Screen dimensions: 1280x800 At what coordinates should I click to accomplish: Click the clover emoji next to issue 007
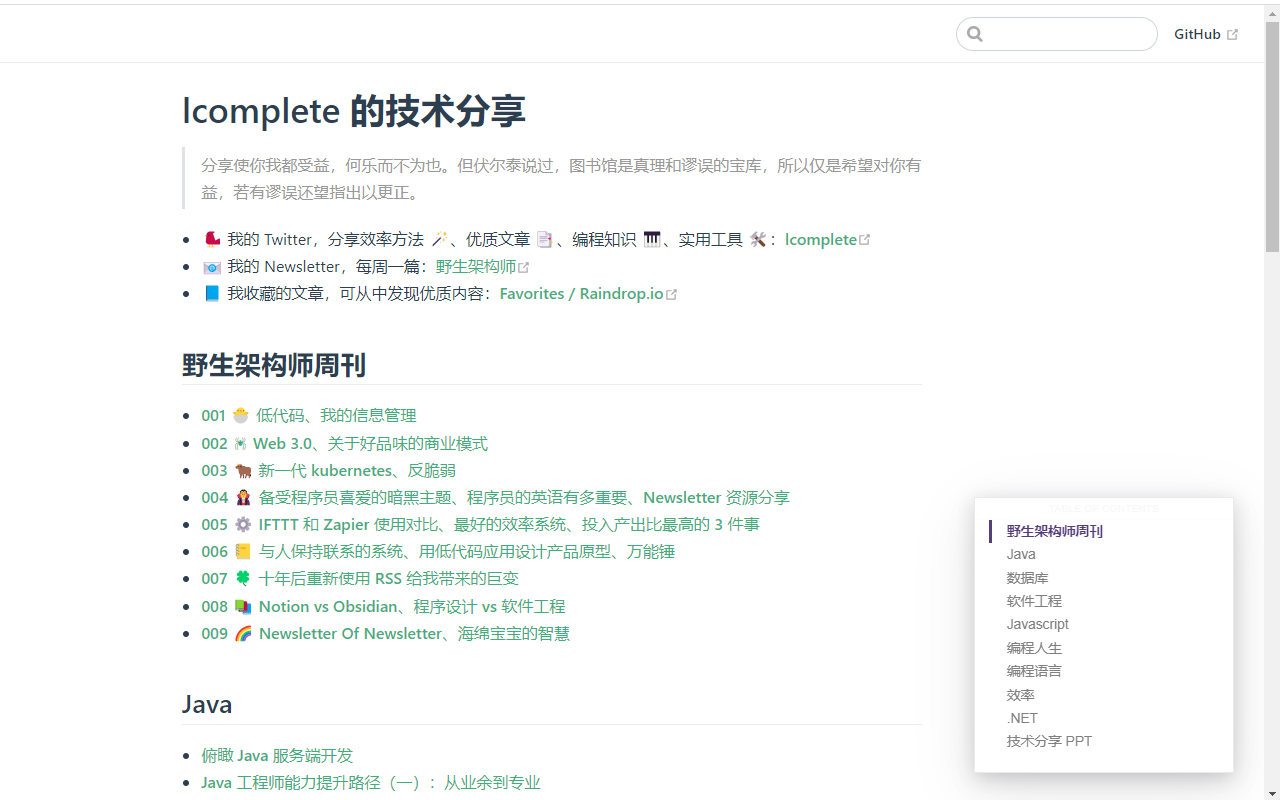point(243,578)
